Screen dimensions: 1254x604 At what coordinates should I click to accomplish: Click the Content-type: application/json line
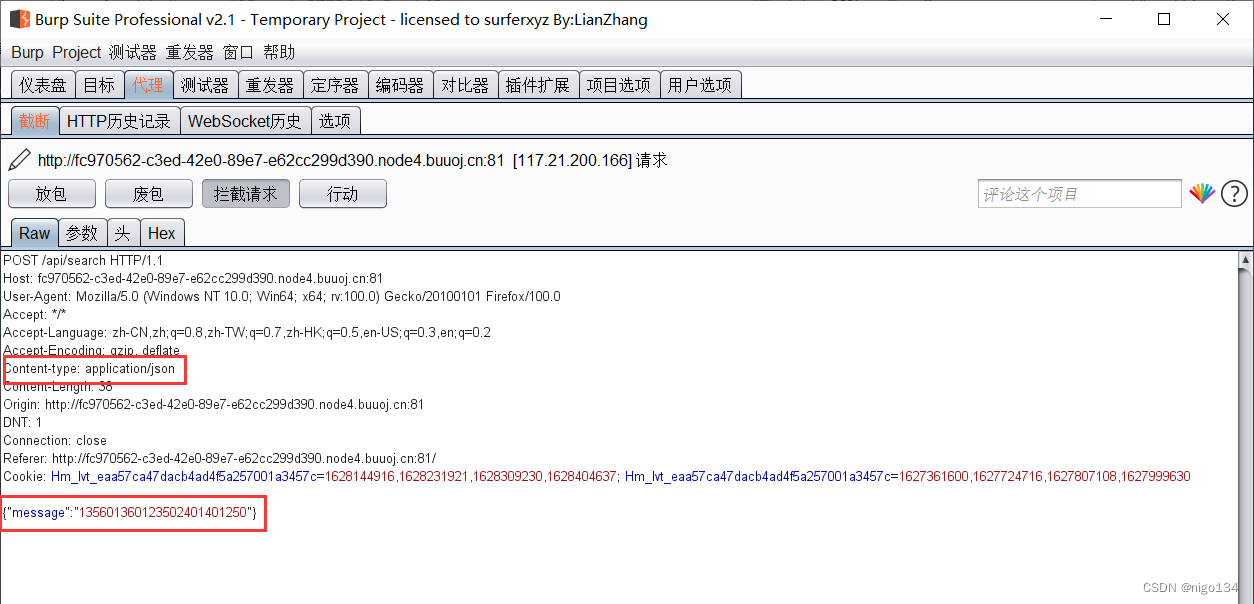coord(89,368)
